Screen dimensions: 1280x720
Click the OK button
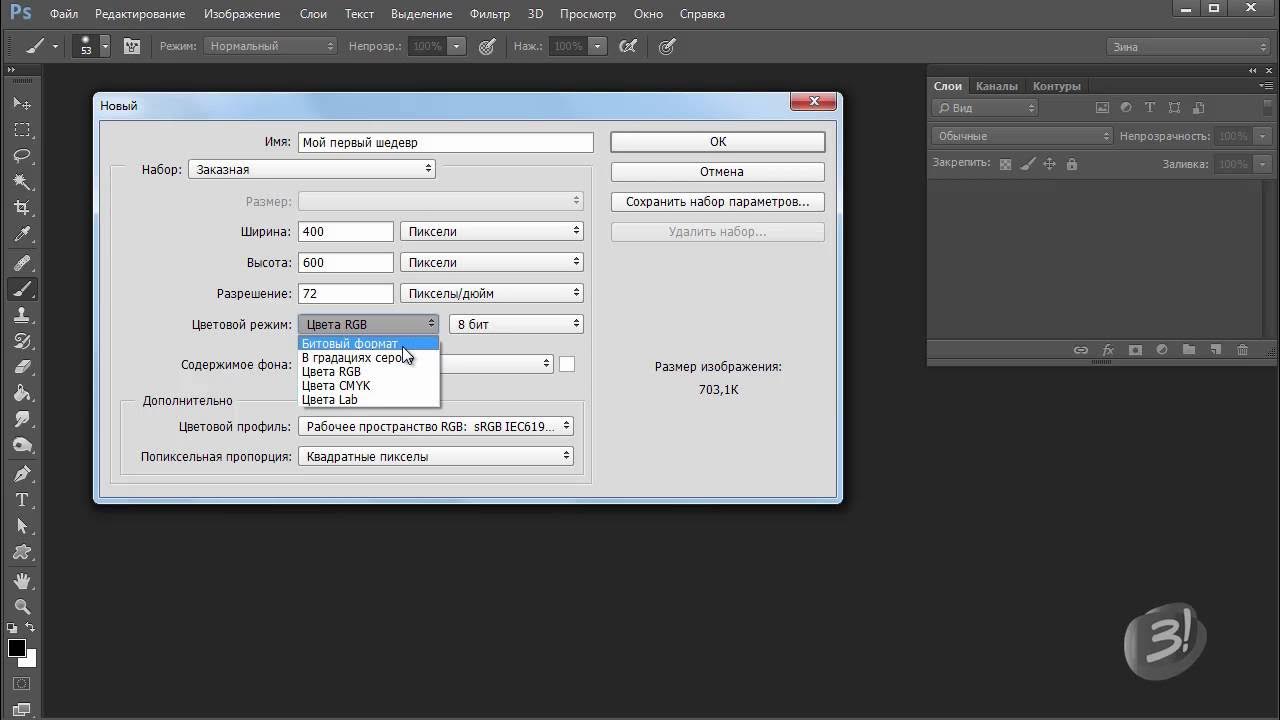(718, 142)
